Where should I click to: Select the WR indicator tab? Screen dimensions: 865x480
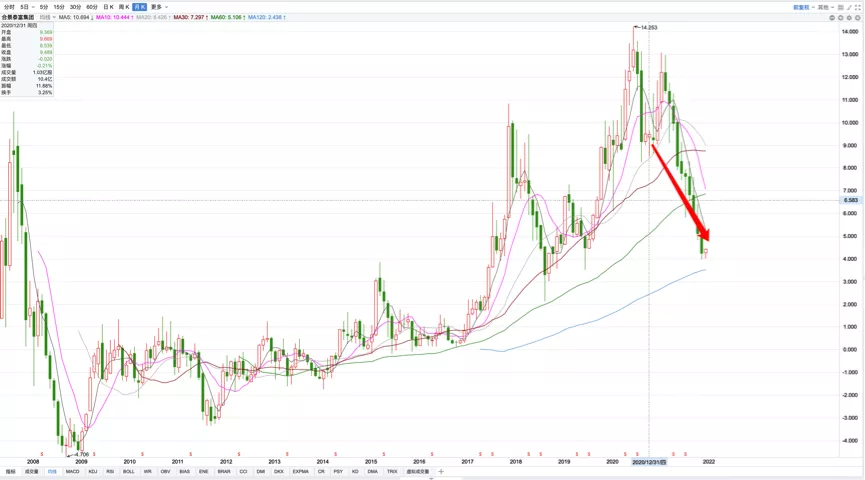pos(147,472)
